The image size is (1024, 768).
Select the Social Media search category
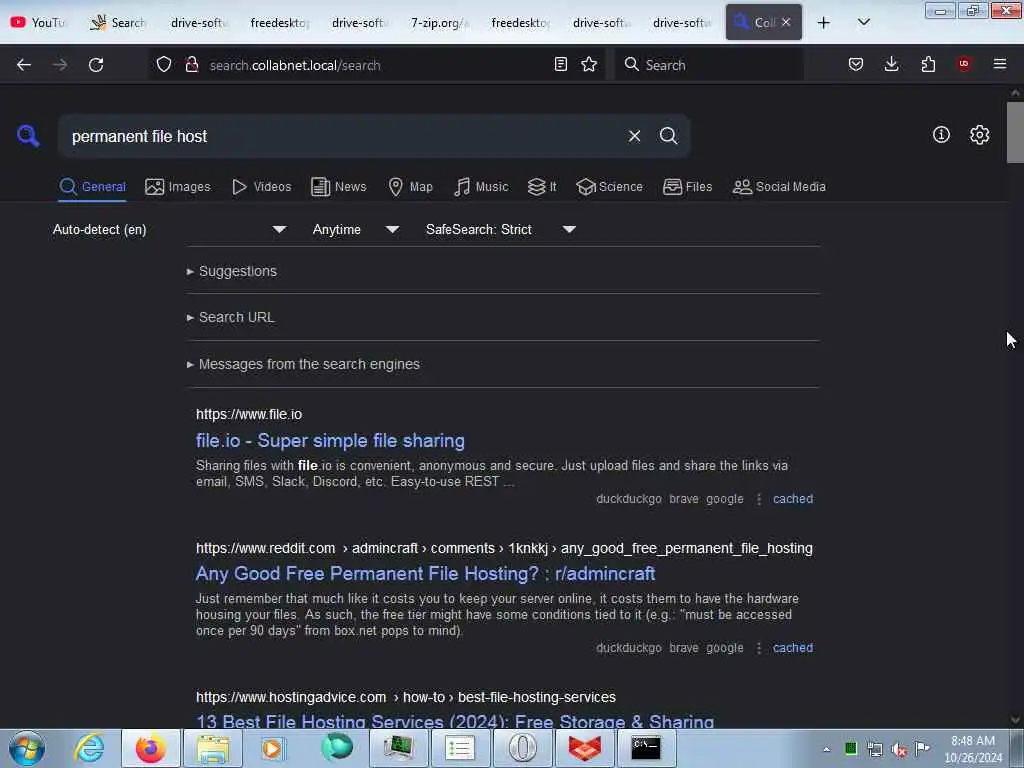779,187
